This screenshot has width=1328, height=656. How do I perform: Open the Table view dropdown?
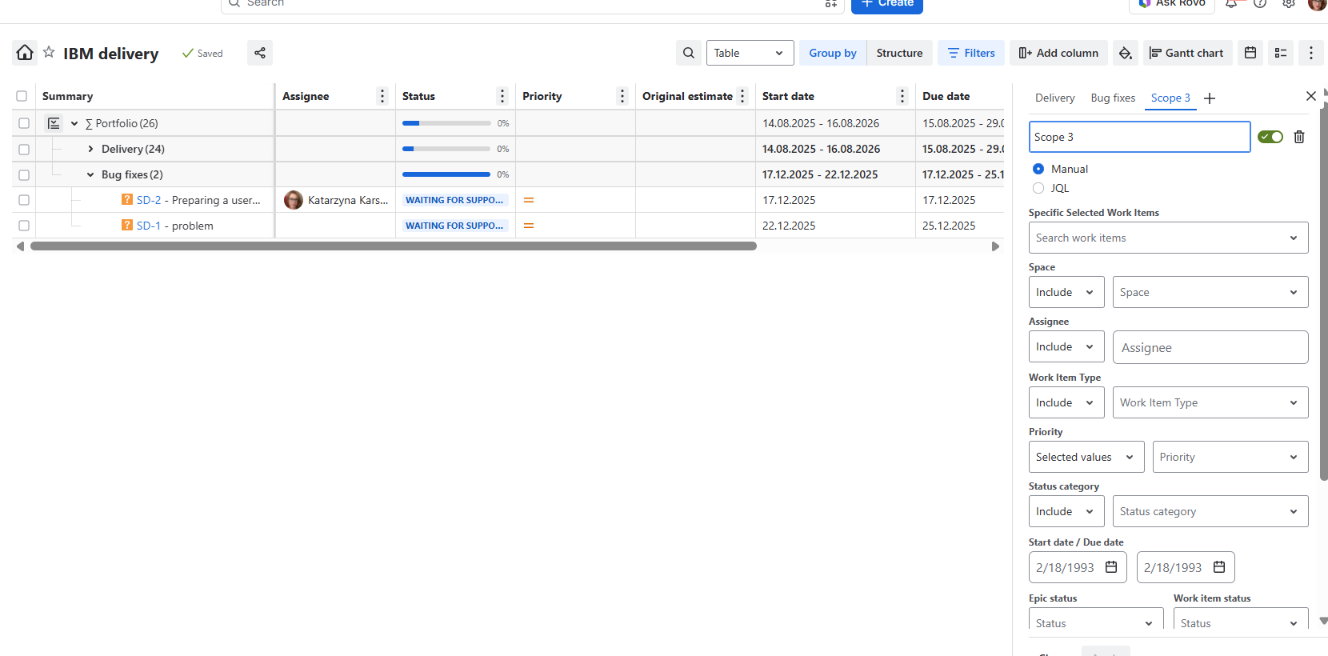(750, 53)
